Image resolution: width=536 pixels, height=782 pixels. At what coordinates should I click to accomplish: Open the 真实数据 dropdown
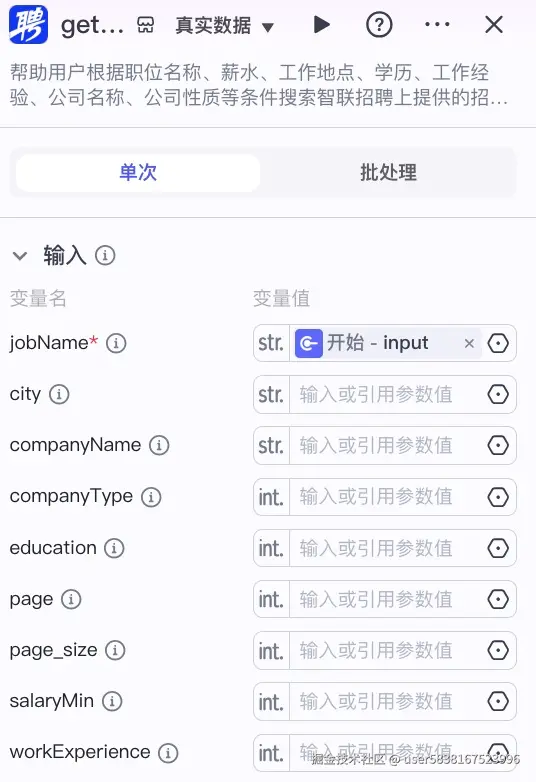point(225,25)
